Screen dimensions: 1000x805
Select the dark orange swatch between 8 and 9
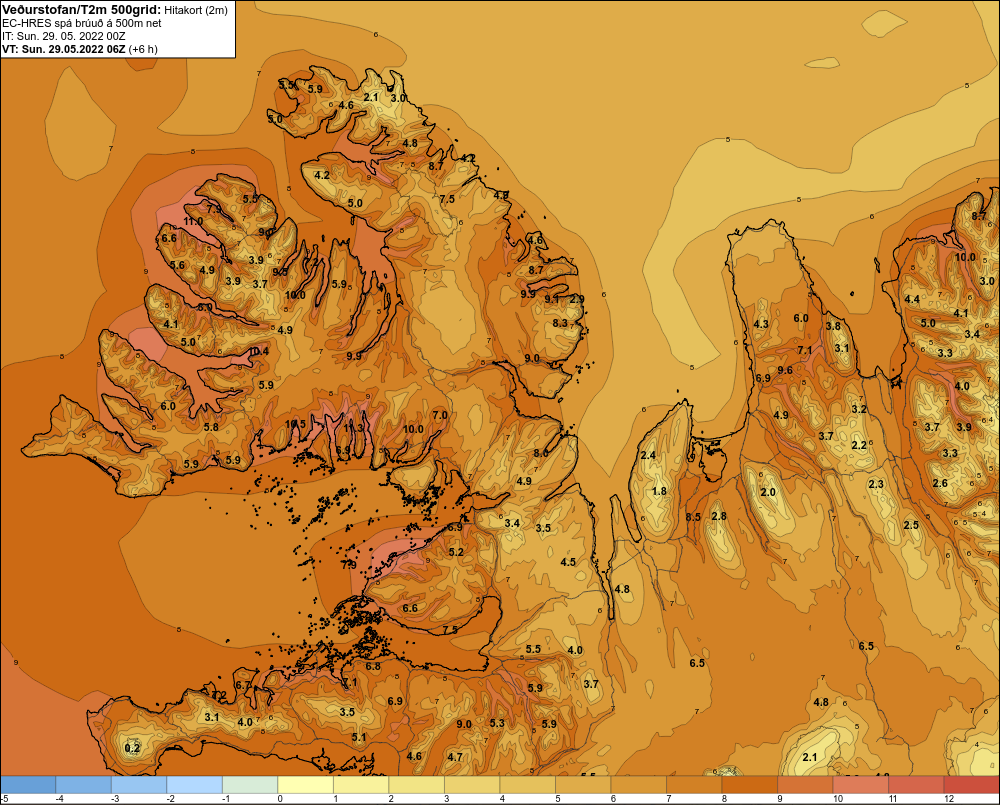pyautogui.click(x=749, y=785)
